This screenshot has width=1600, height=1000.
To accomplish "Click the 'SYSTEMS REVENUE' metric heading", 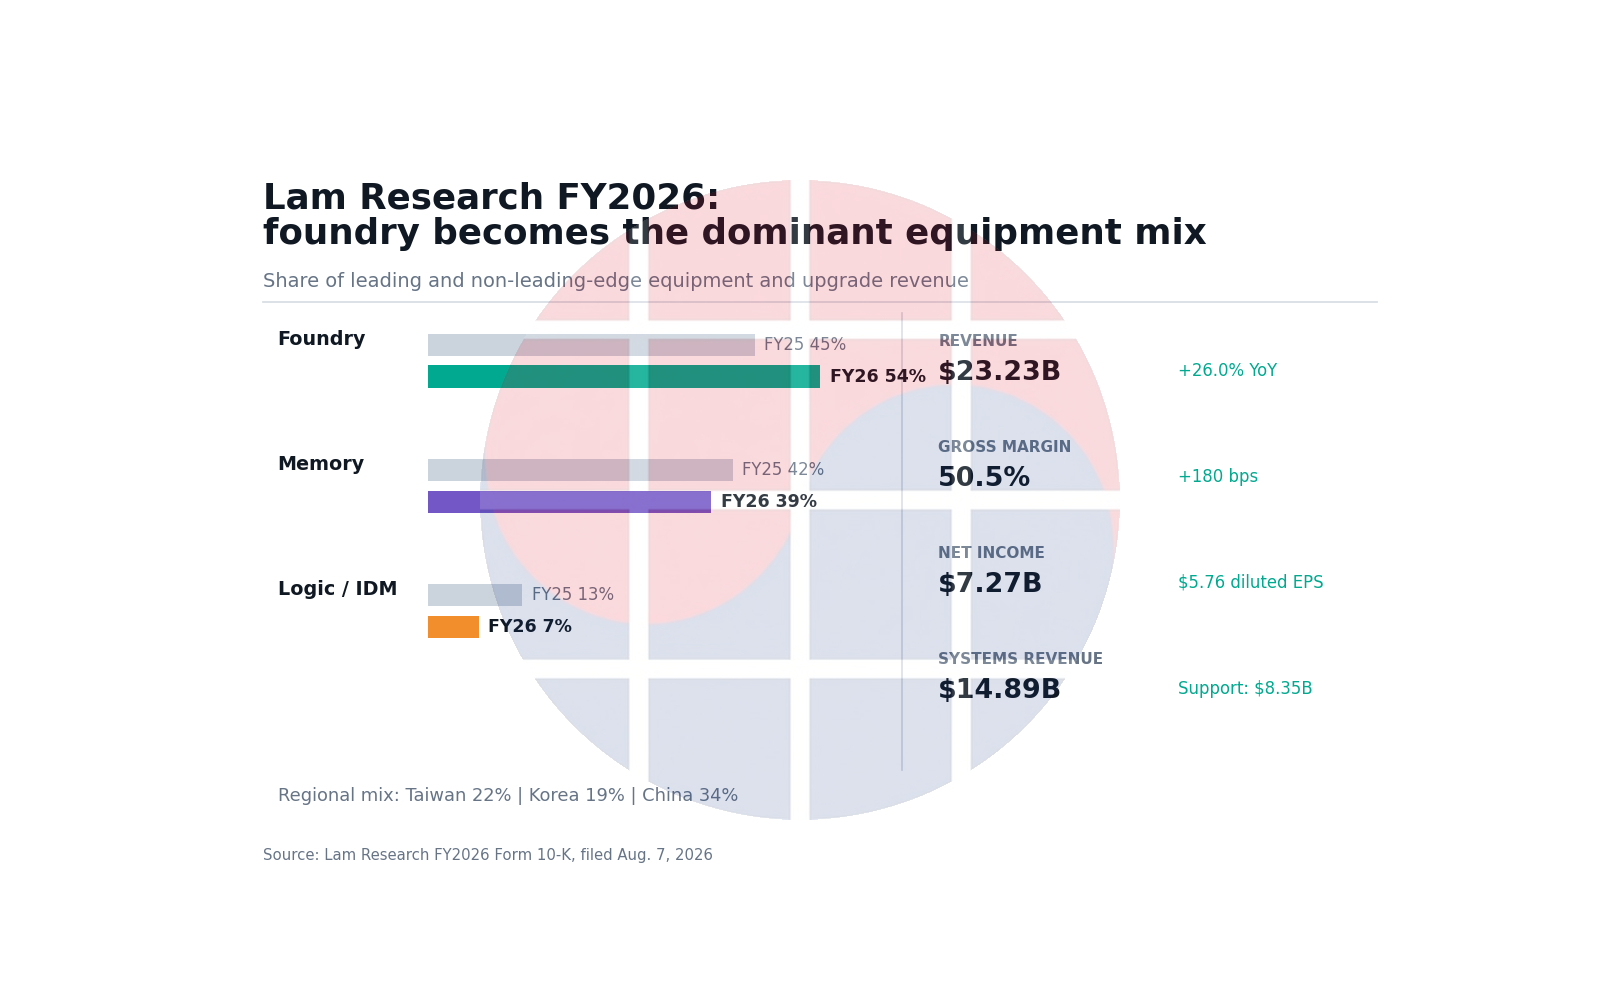I will [1020, 660].
